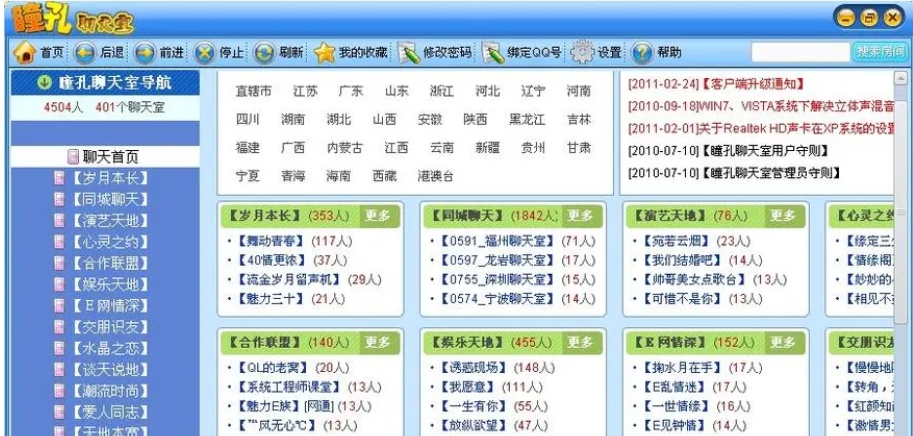Click into the room search input field
The width and height of the screenshot is (913, 436).
[x=801, y=52]
